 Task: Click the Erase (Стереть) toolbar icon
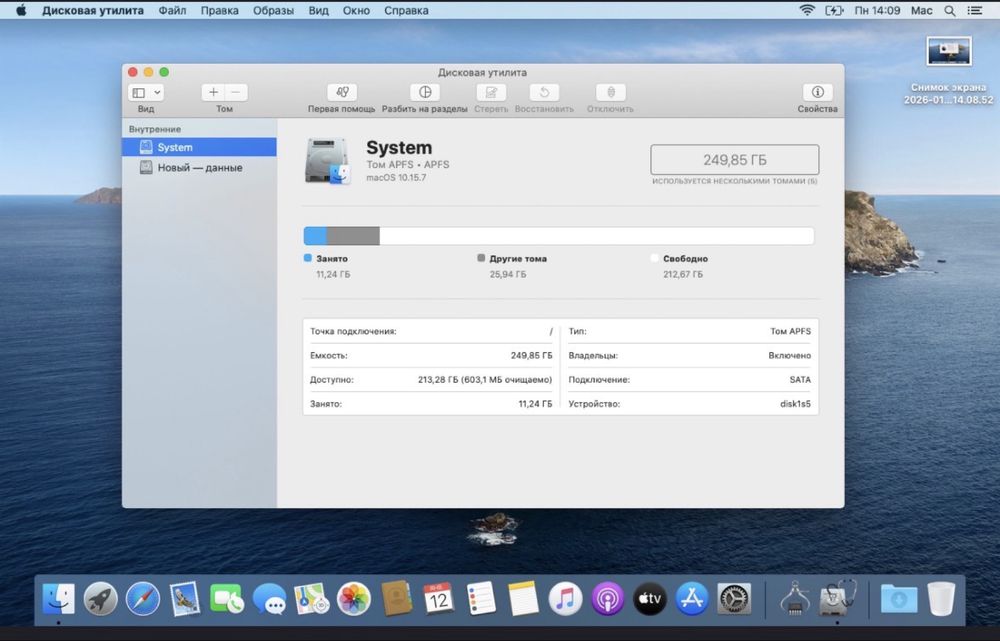[491, 92]
